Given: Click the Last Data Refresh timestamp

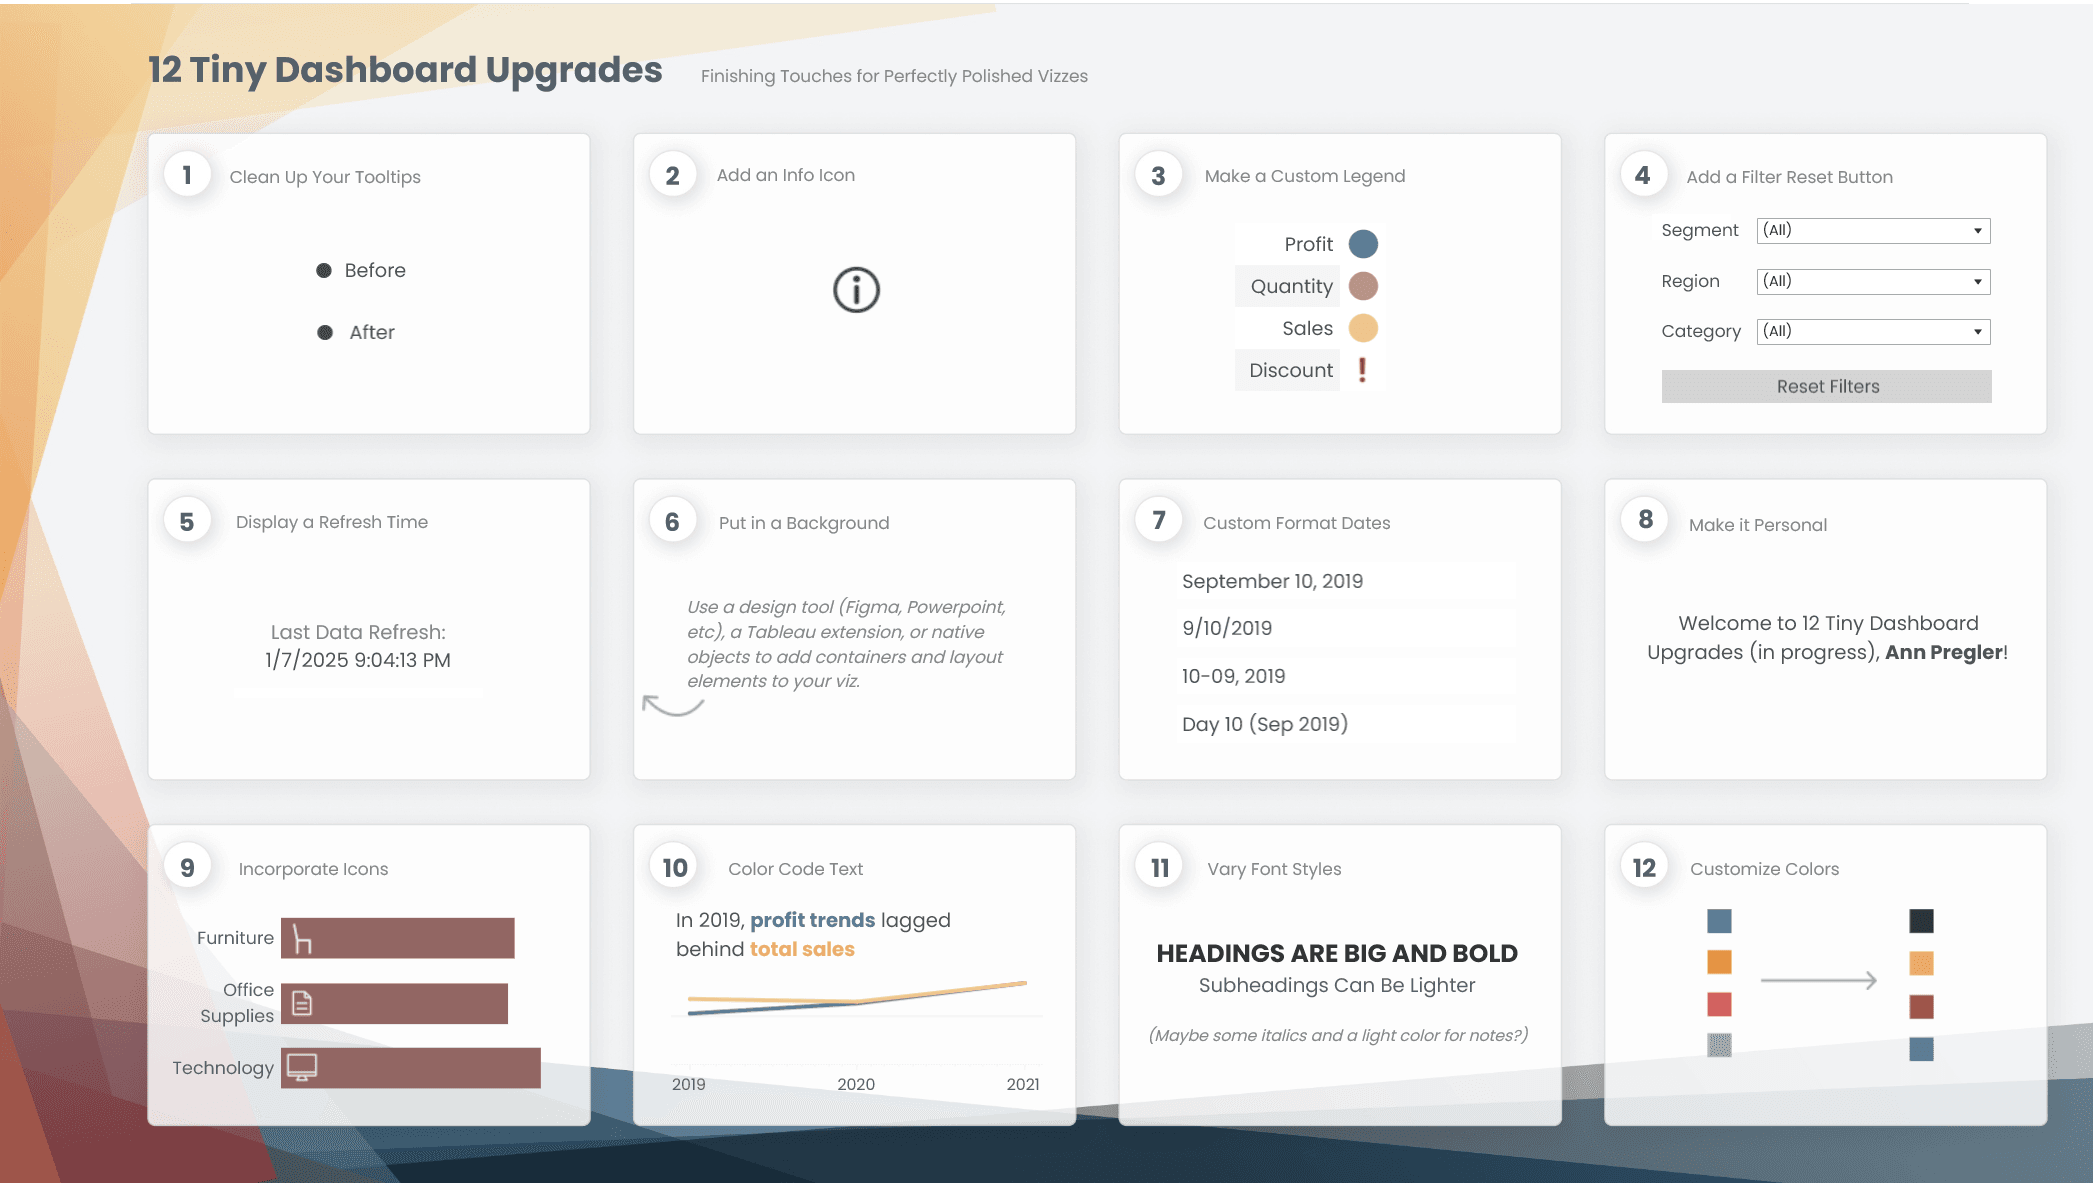Looking at the screenshot, I should pyautogui.click(x=358, y=660).
